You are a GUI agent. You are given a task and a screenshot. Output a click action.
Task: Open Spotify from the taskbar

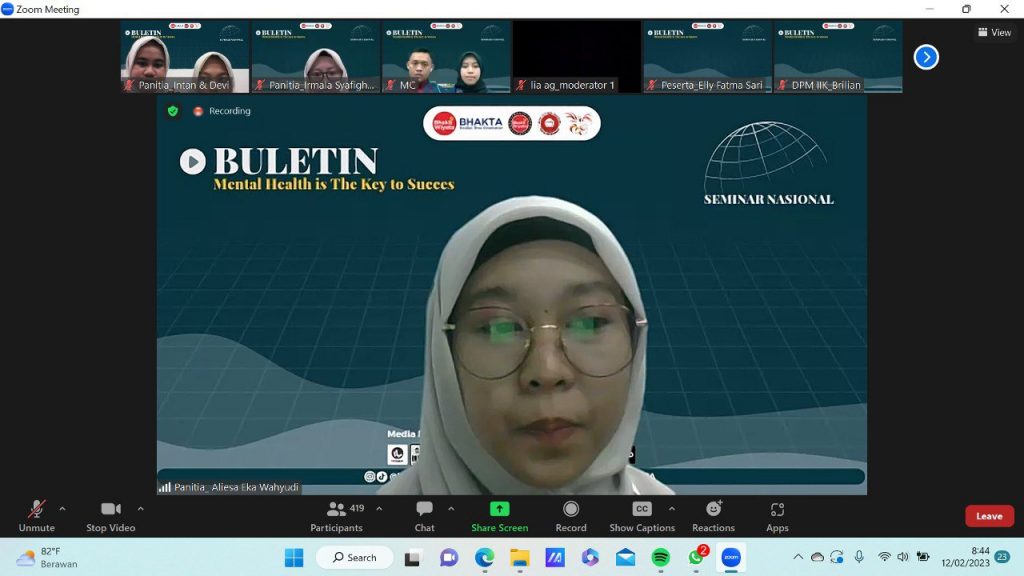coord(660,557)
